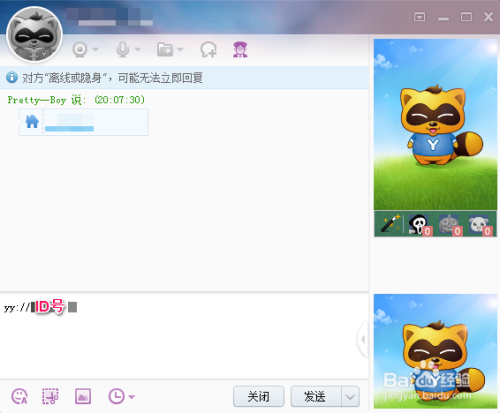Click the 发送 button
Screen dimensions: 500x413
pyautogui.click(x=316, y=396)
